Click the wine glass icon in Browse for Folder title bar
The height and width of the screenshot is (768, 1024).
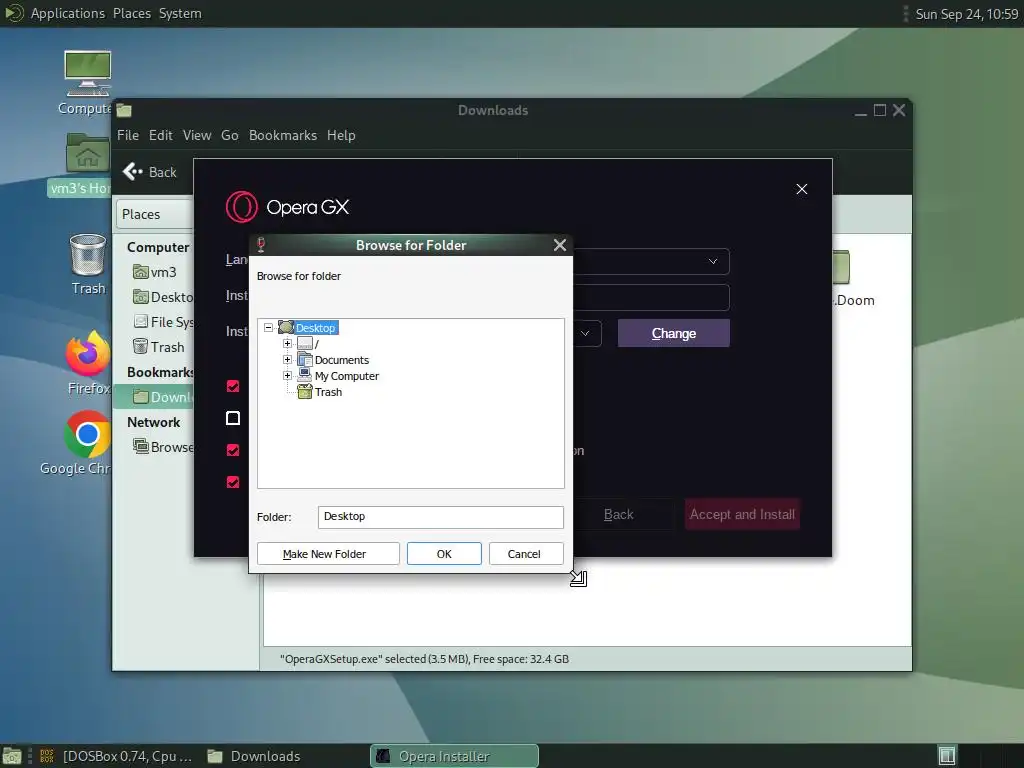(x=261, y=245)
